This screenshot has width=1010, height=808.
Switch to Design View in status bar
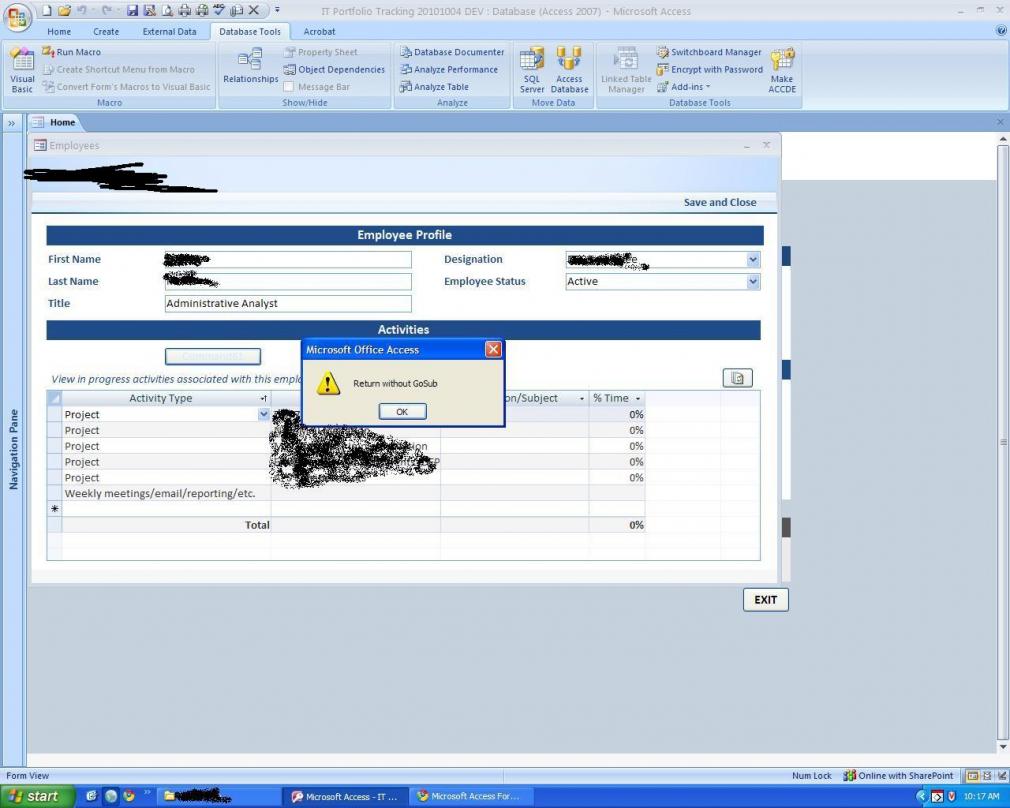(1000, 776)
